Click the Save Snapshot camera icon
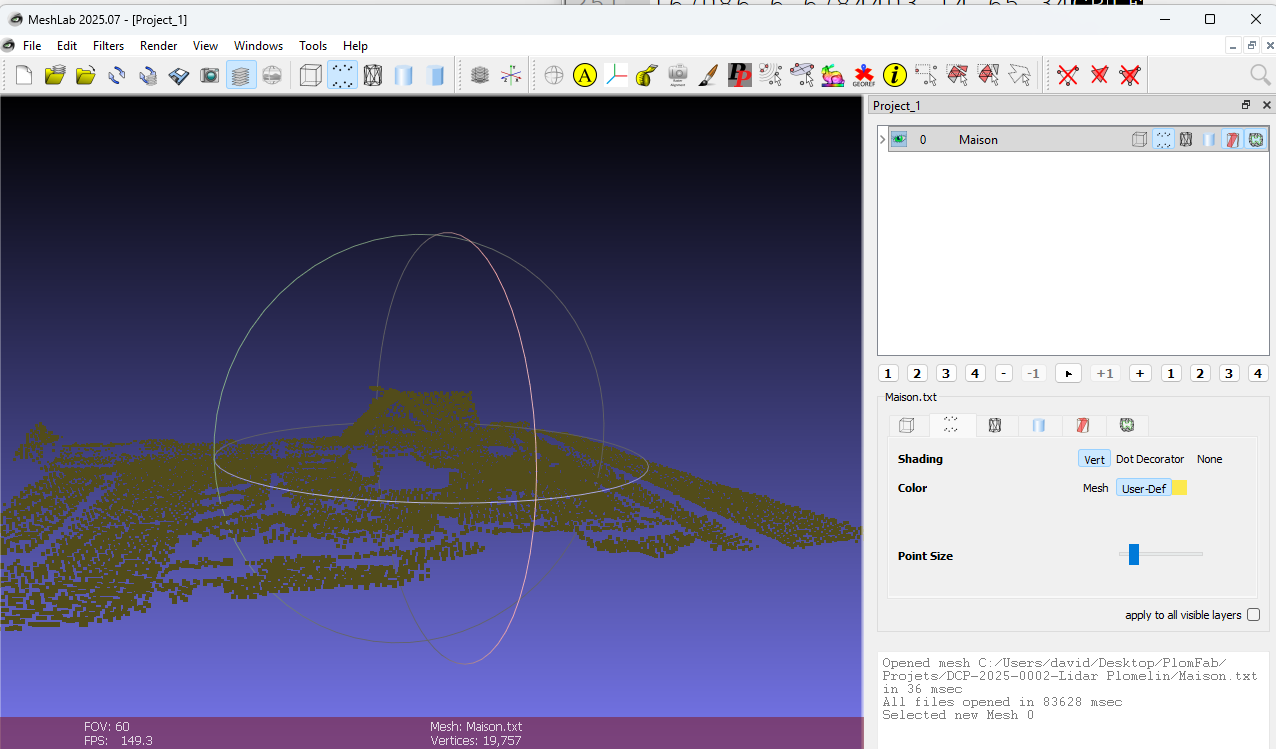The width and height of the screenshot is (1276, 749). tap(209, 75)
